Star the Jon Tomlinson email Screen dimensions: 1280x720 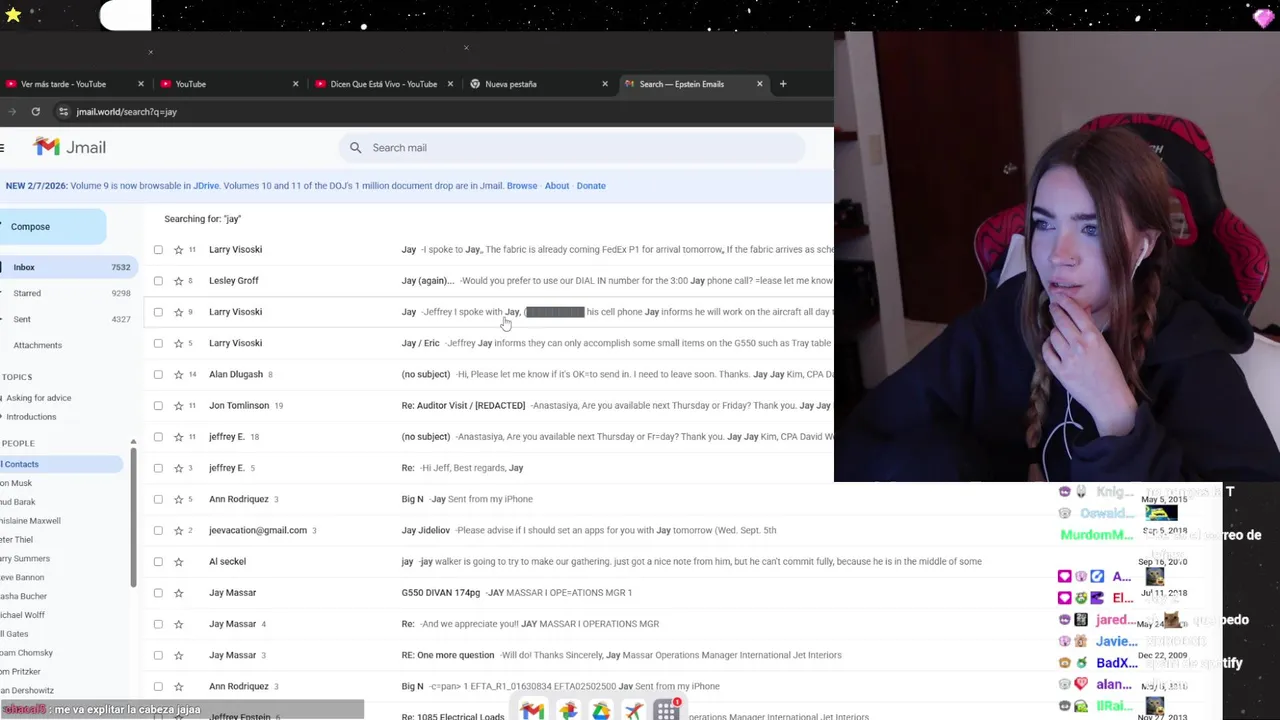(178, 406)
